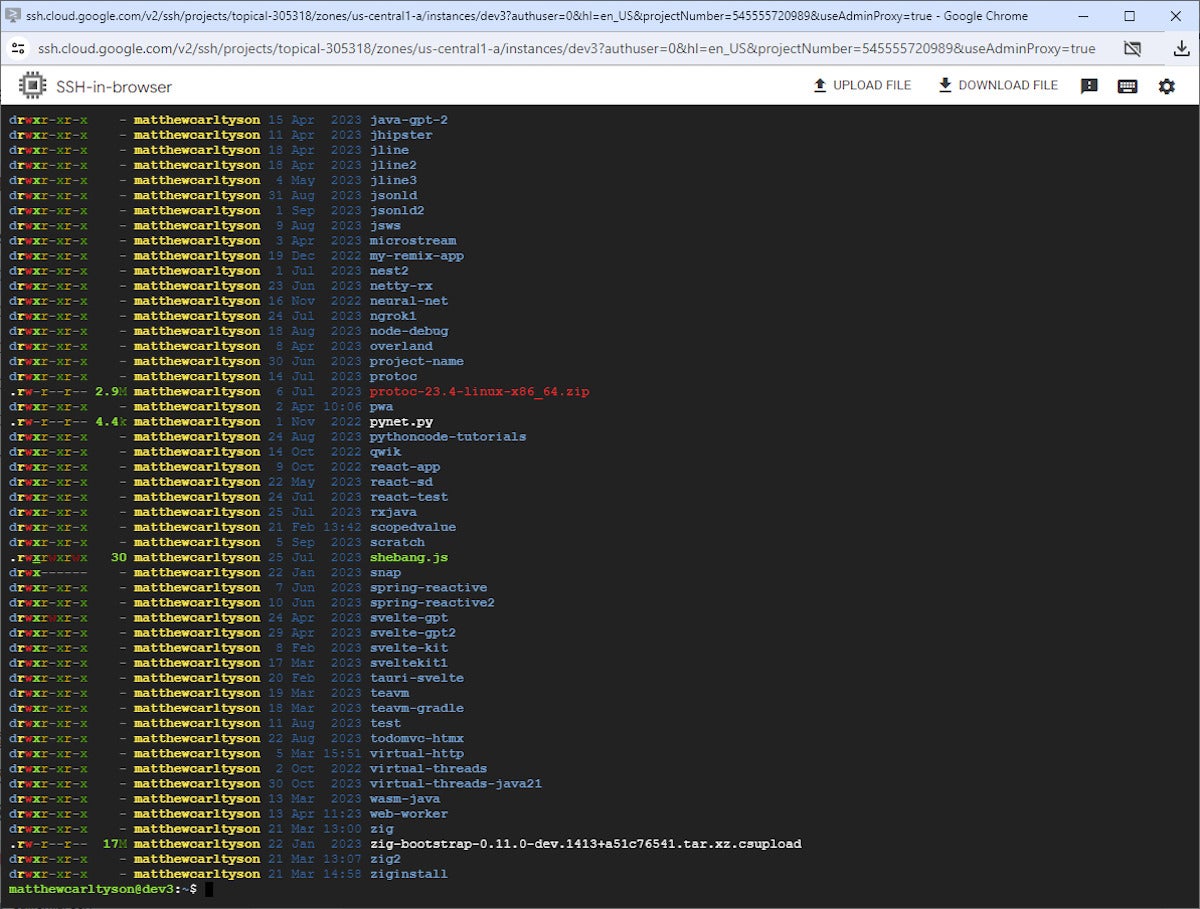Image resolution: width=1200 pixels, height=909 pixels.
Task: Click the terminal prompt cursor
Action: tap(209, 889)
